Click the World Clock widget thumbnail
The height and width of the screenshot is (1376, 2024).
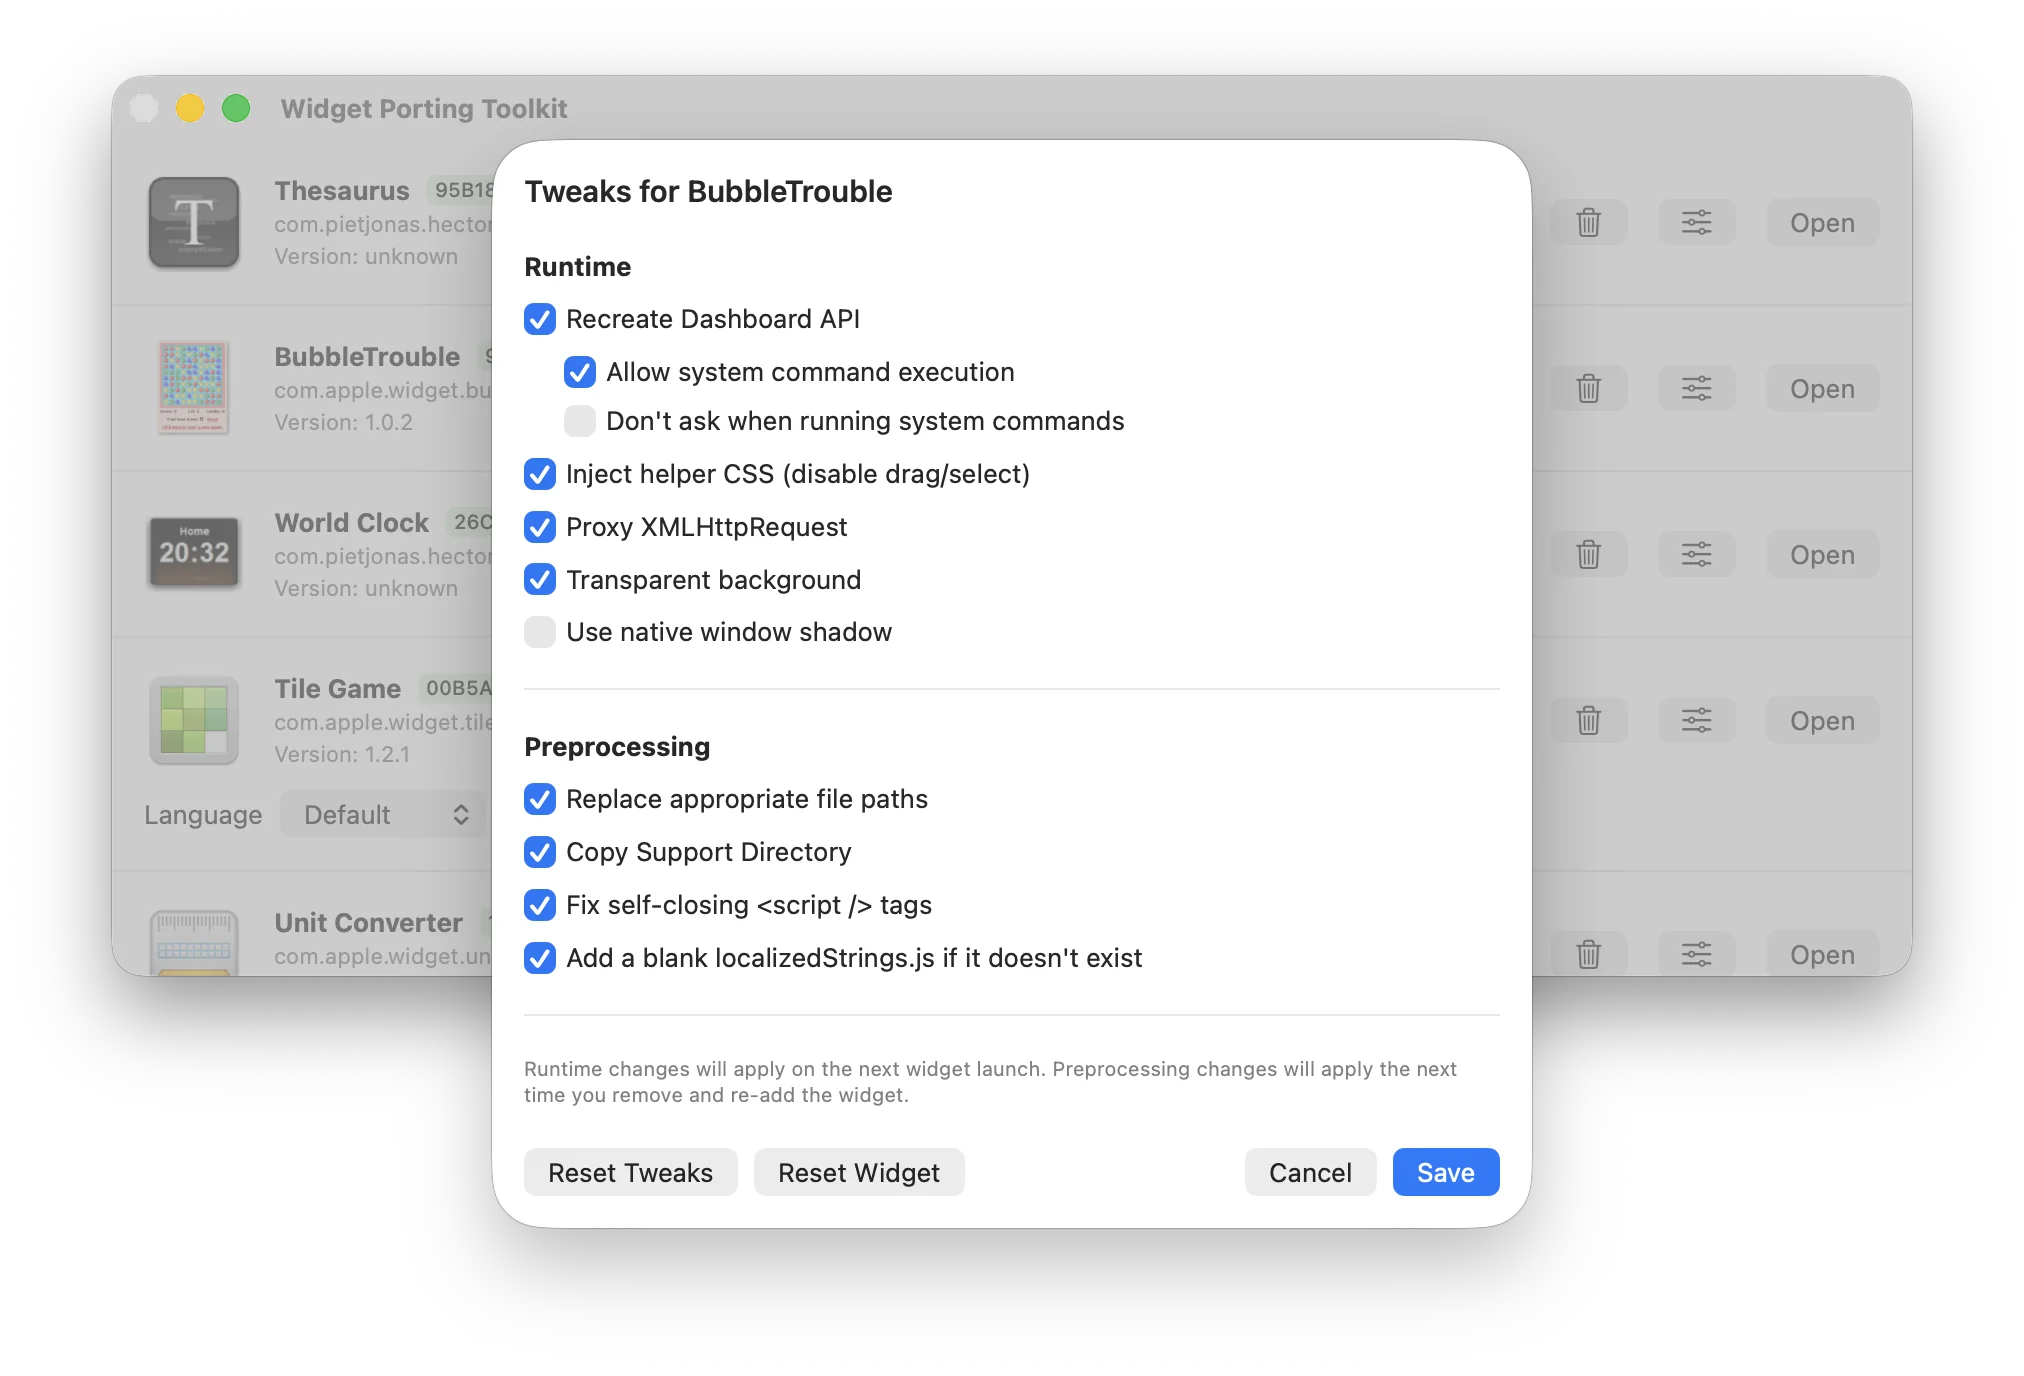tap(194, 553)
